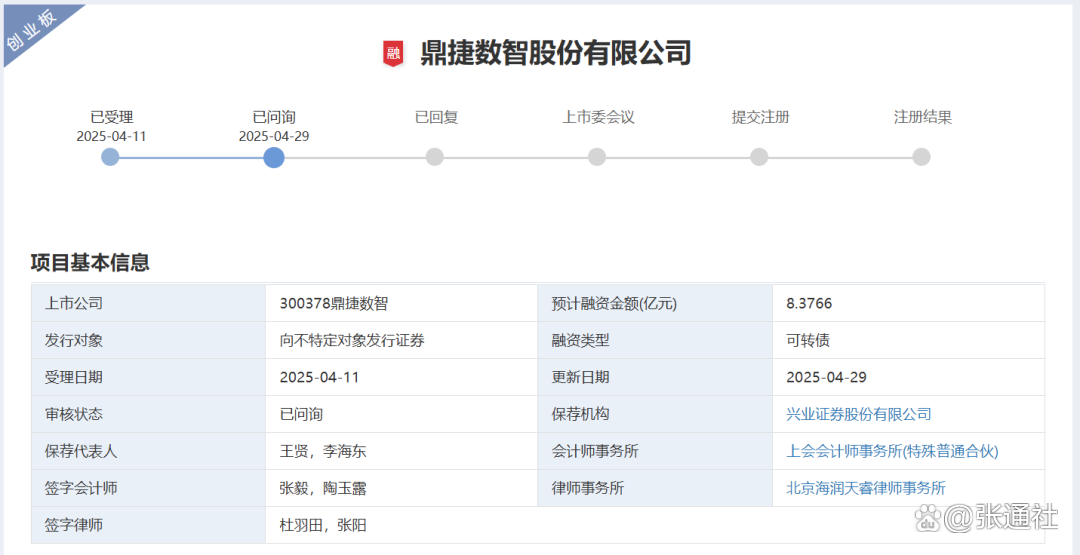Click the date 2025-04-11 under 已受理
This screenshot has height=555, width=1080.
click(112, 136)
